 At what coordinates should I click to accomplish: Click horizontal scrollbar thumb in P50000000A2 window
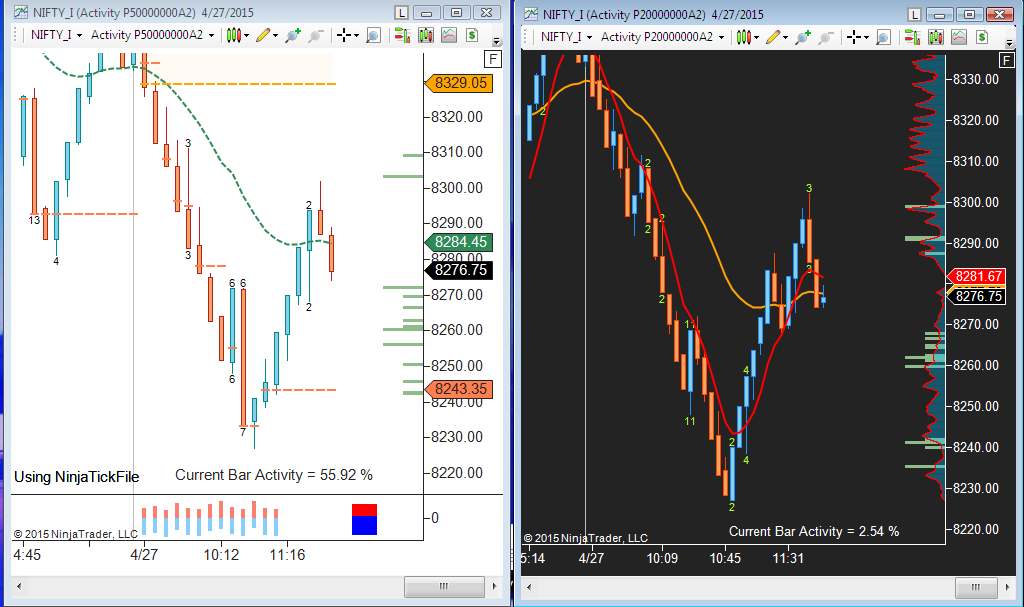click(x=444, y=586)
